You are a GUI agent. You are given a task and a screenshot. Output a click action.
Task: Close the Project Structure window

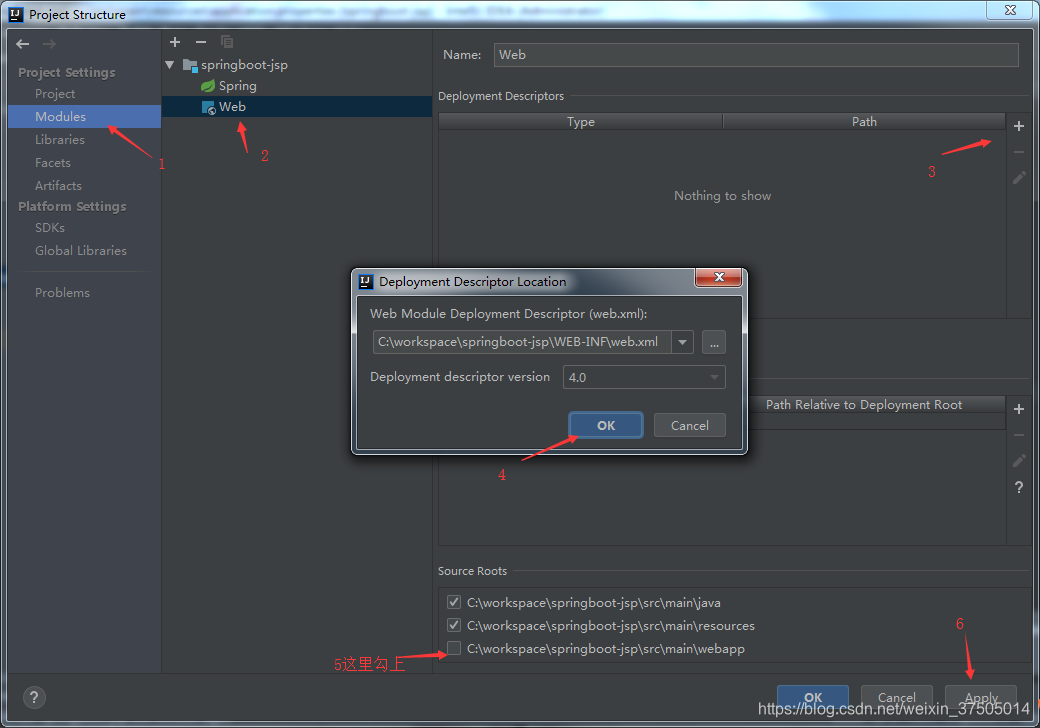pos(1010,10)
